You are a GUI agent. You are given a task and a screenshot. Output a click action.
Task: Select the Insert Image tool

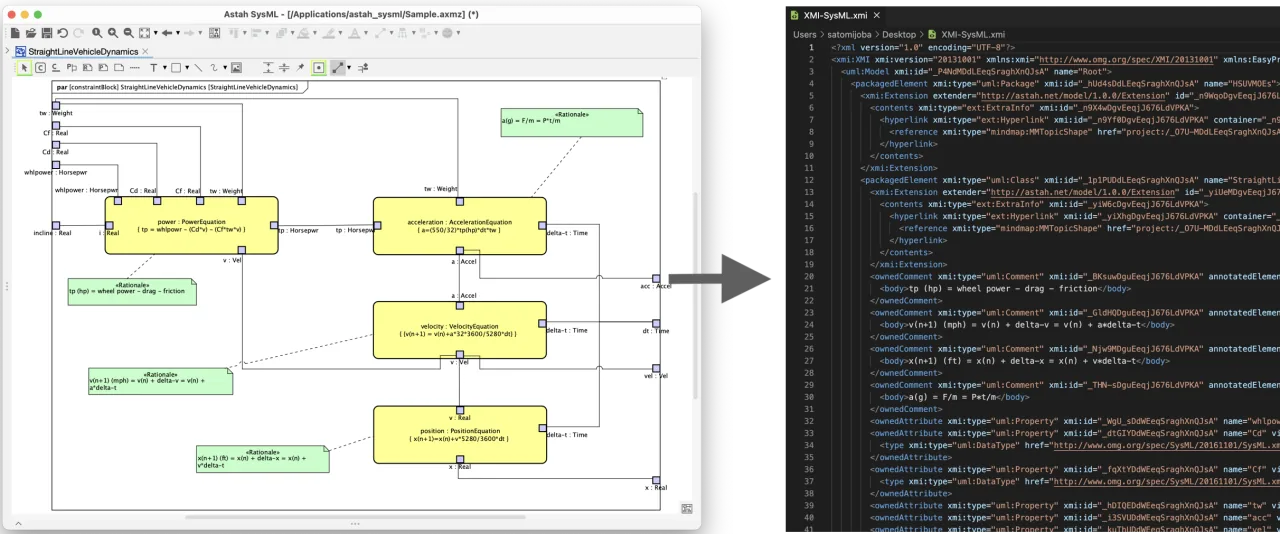click(x=236, y=68)
